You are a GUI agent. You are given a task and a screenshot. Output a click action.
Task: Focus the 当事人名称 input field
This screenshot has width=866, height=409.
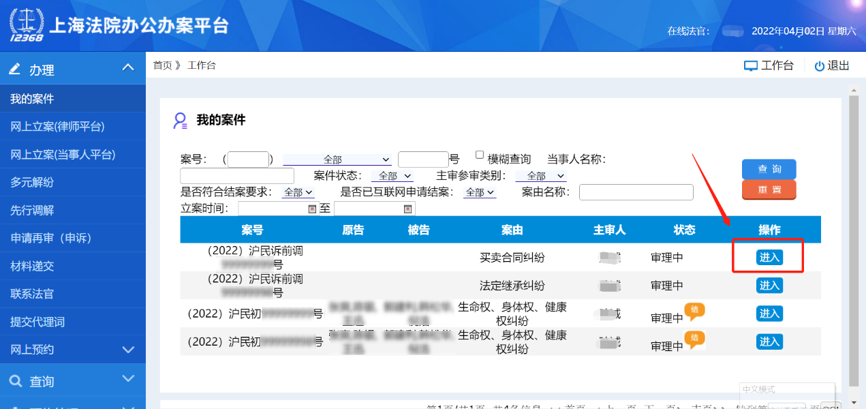coord(237,176)
